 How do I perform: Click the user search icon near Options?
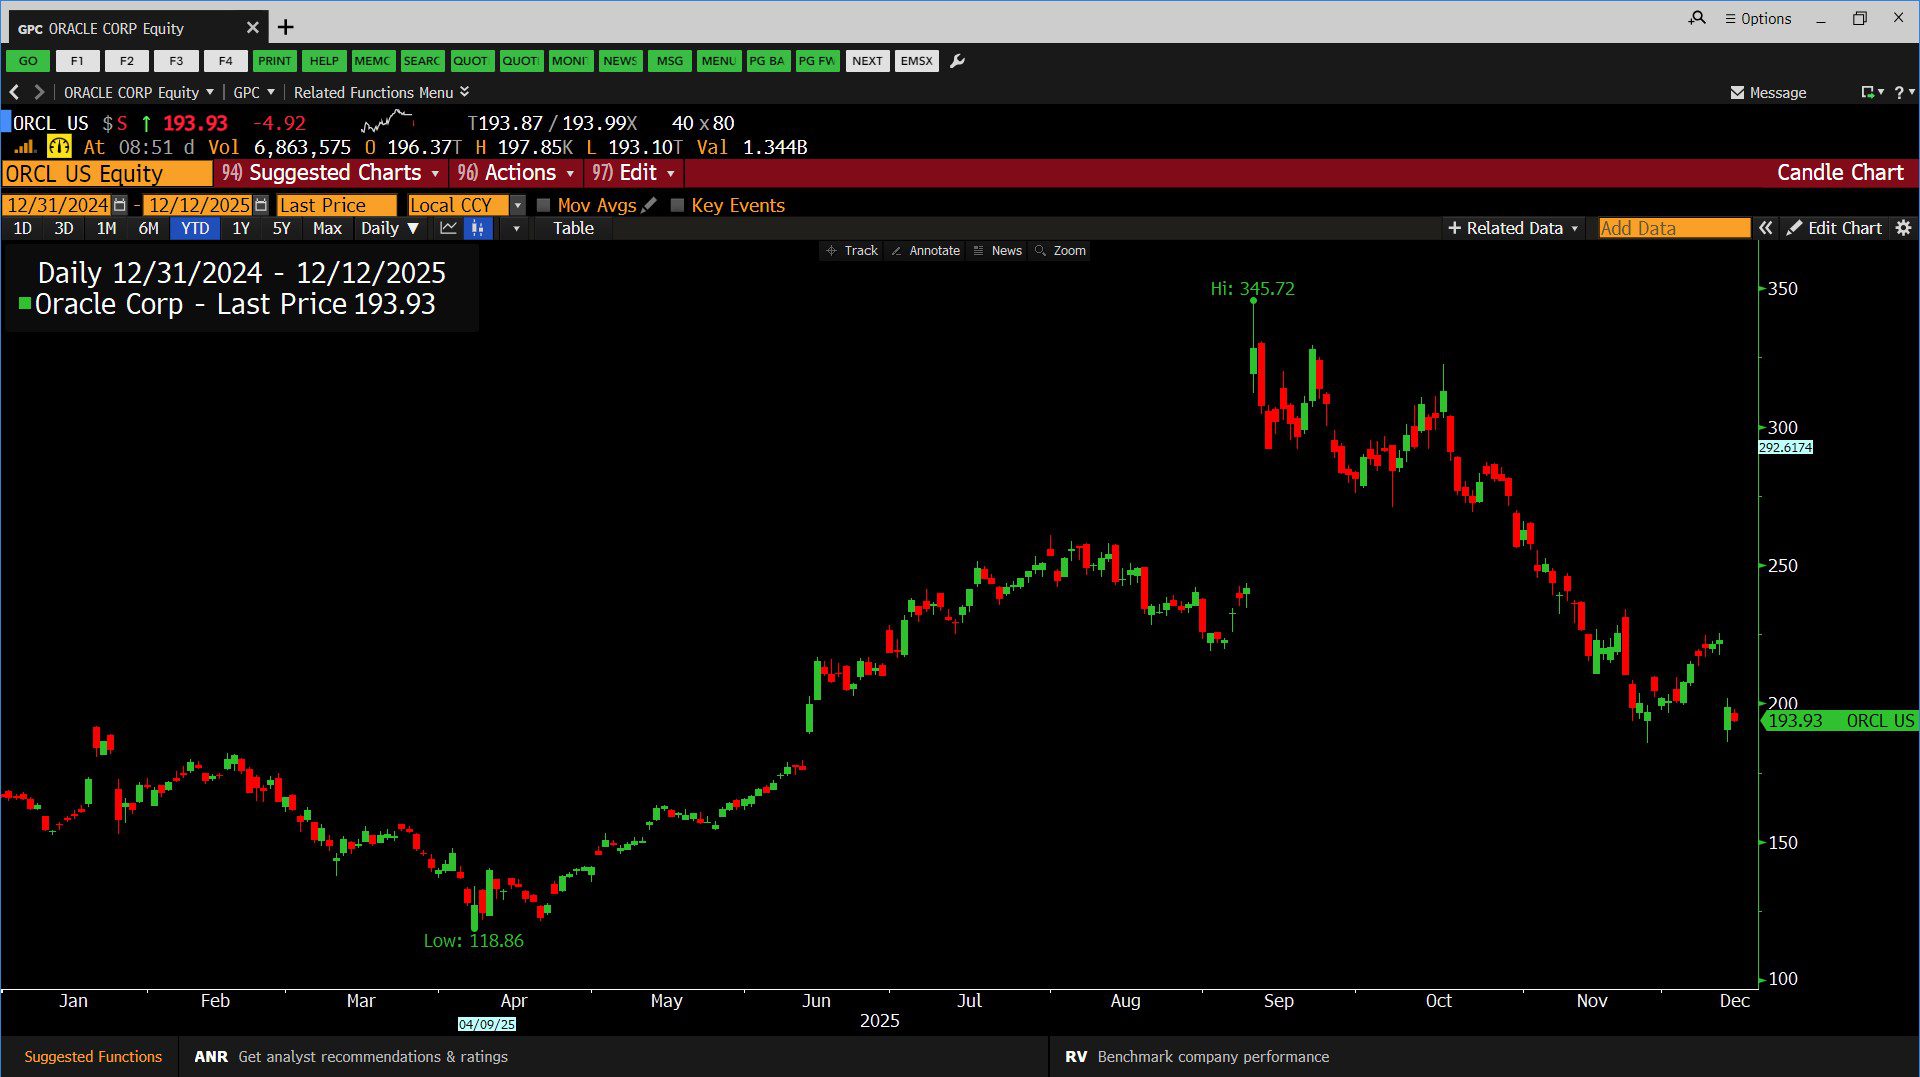click(x=1697, y=18)
